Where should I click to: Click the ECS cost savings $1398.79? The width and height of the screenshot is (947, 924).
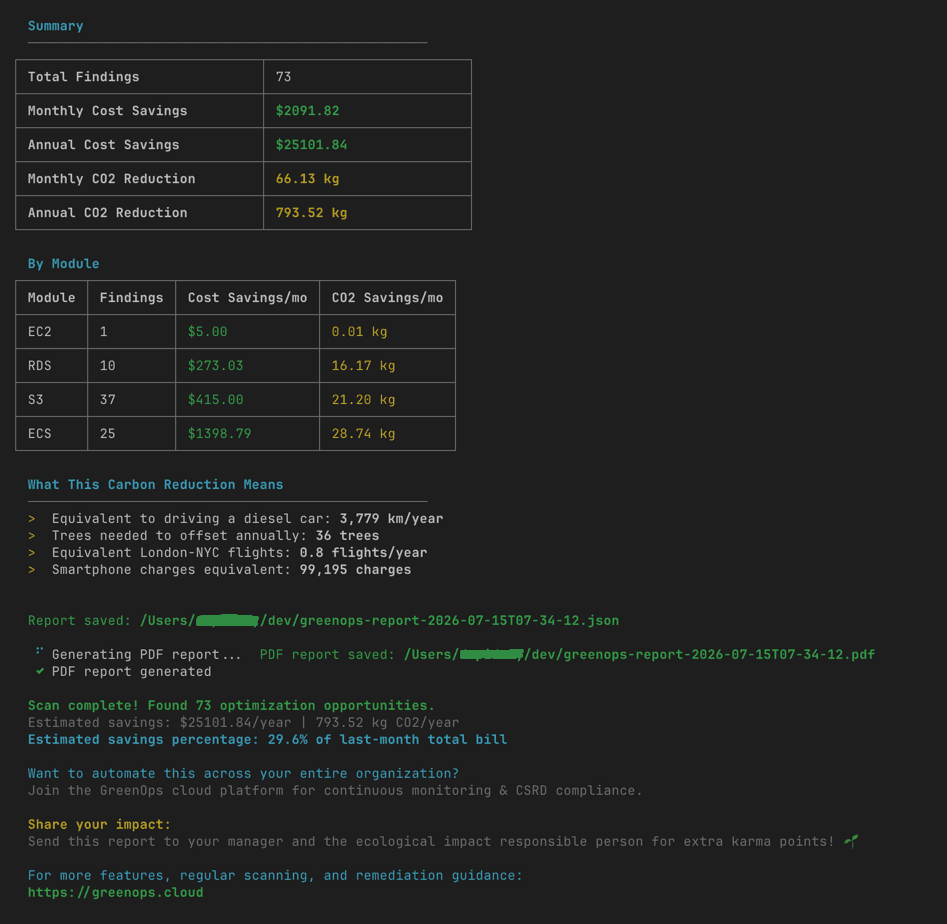[x=219, y=434]
